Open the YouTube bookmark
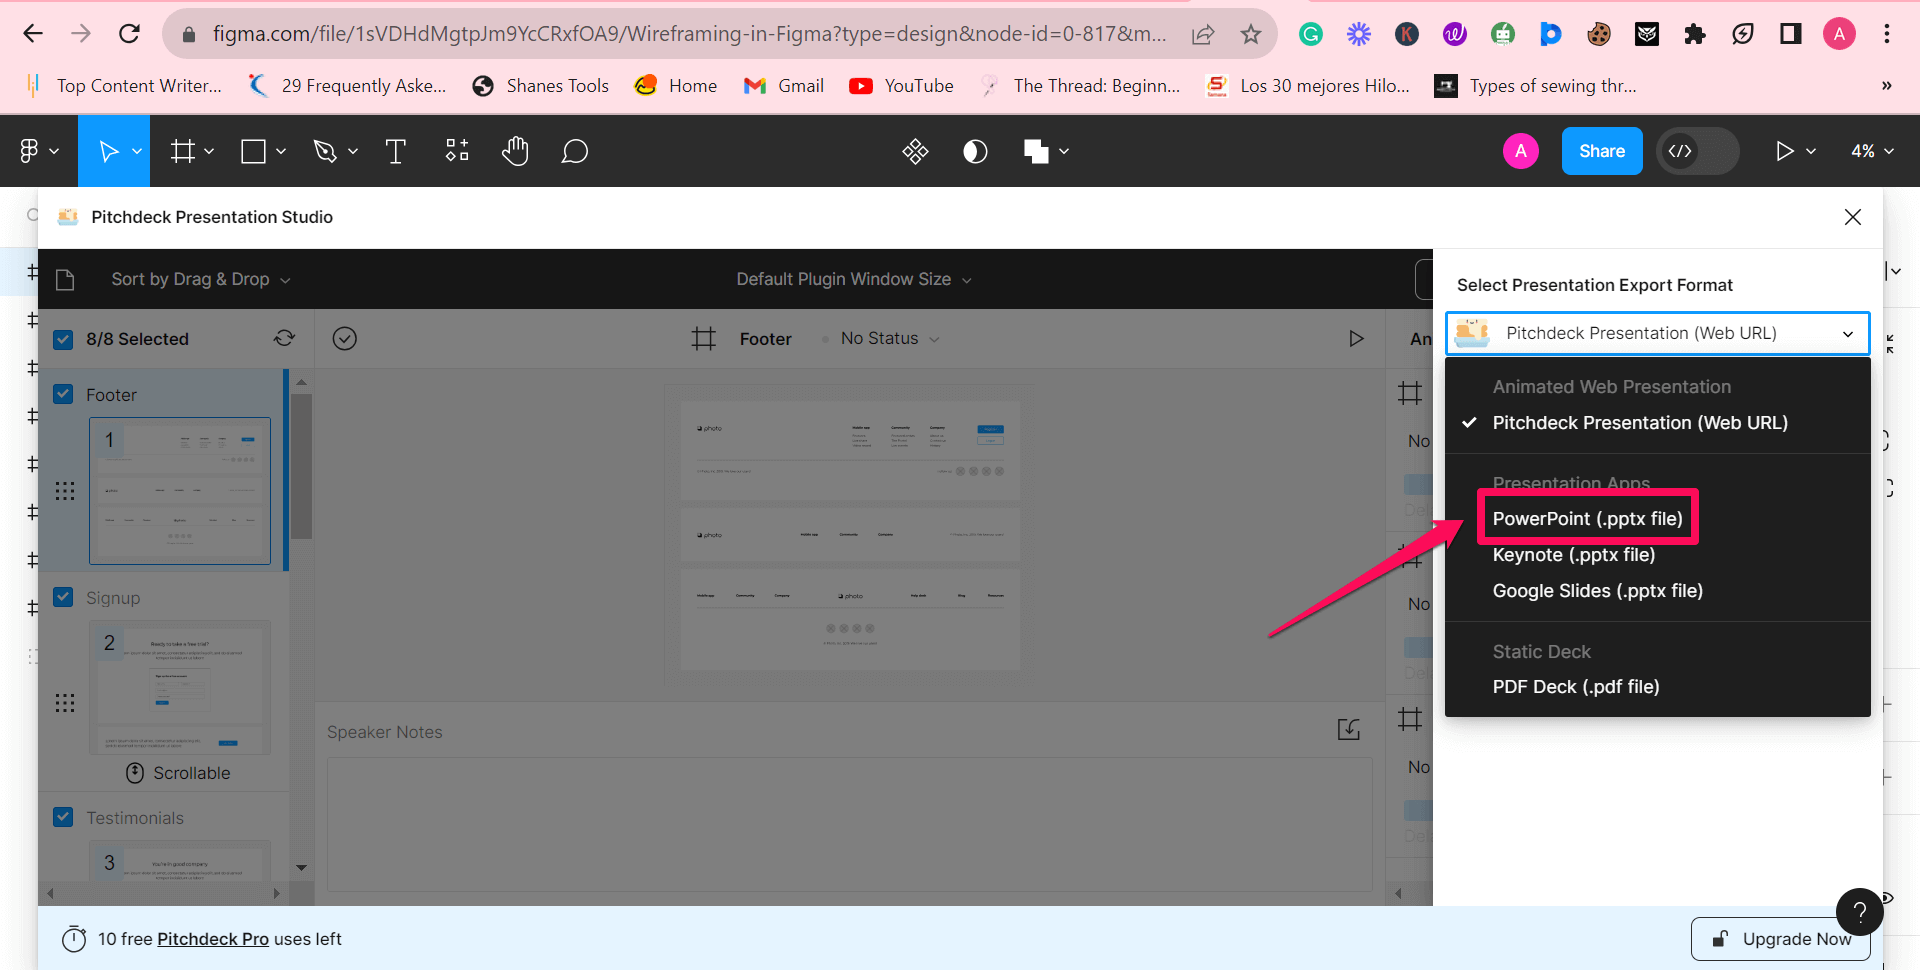 coord(901,86)
